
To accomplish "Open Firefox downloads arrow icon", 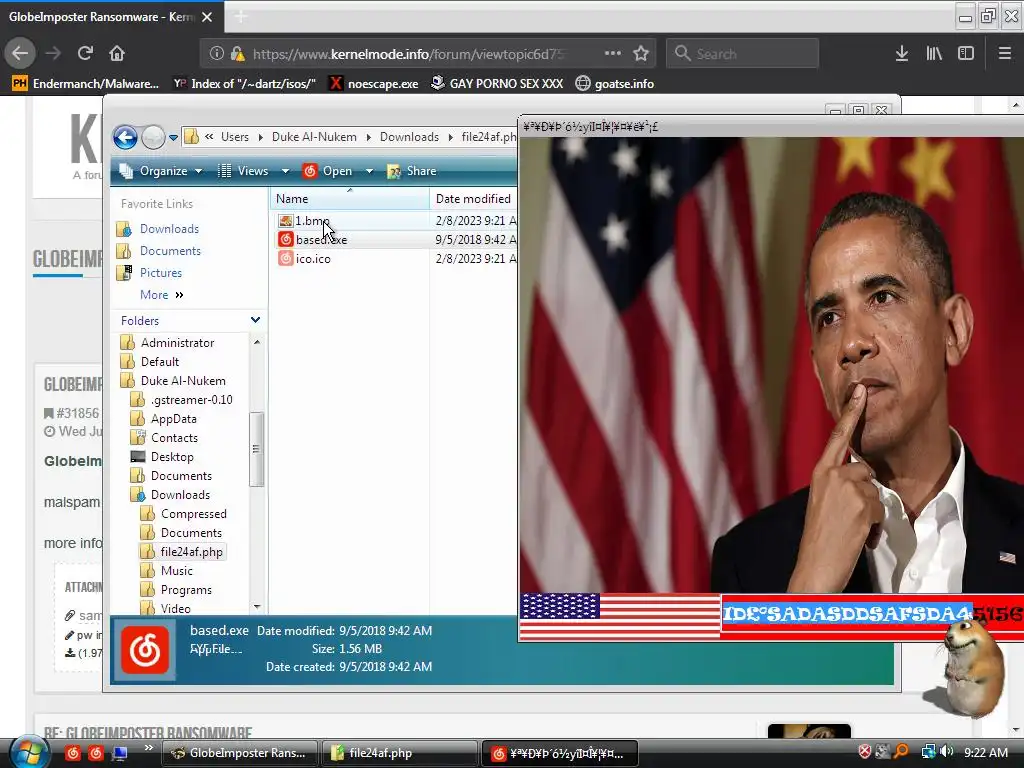I will point(901,54).
